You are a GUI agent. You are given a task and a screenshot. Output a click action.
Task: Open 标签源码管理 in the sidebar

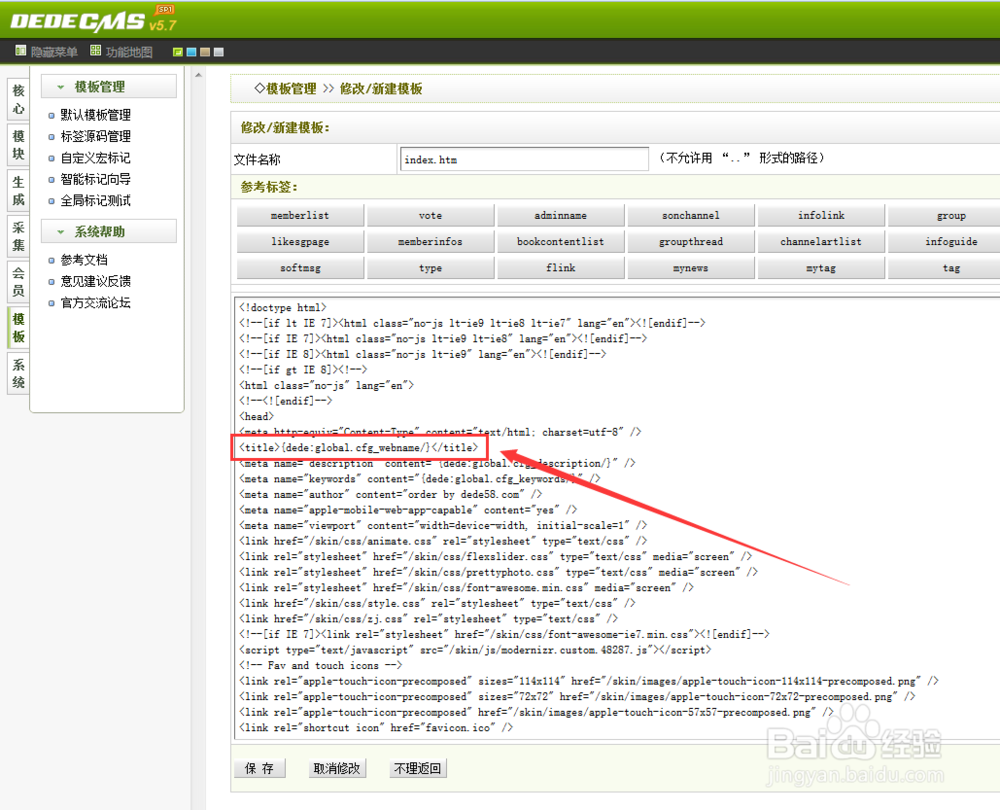(x=96, y=136)
